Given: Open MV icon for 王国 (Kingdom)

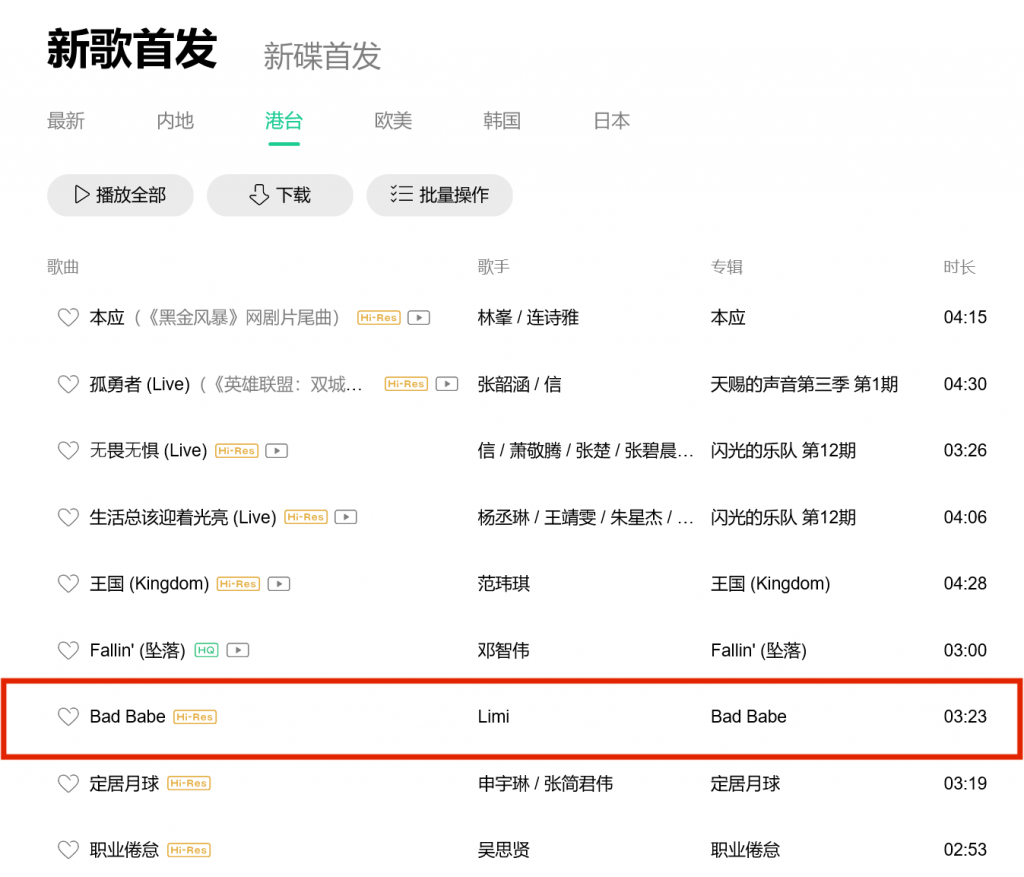Looking at the screenshot, I should click(x=280, y=584).
